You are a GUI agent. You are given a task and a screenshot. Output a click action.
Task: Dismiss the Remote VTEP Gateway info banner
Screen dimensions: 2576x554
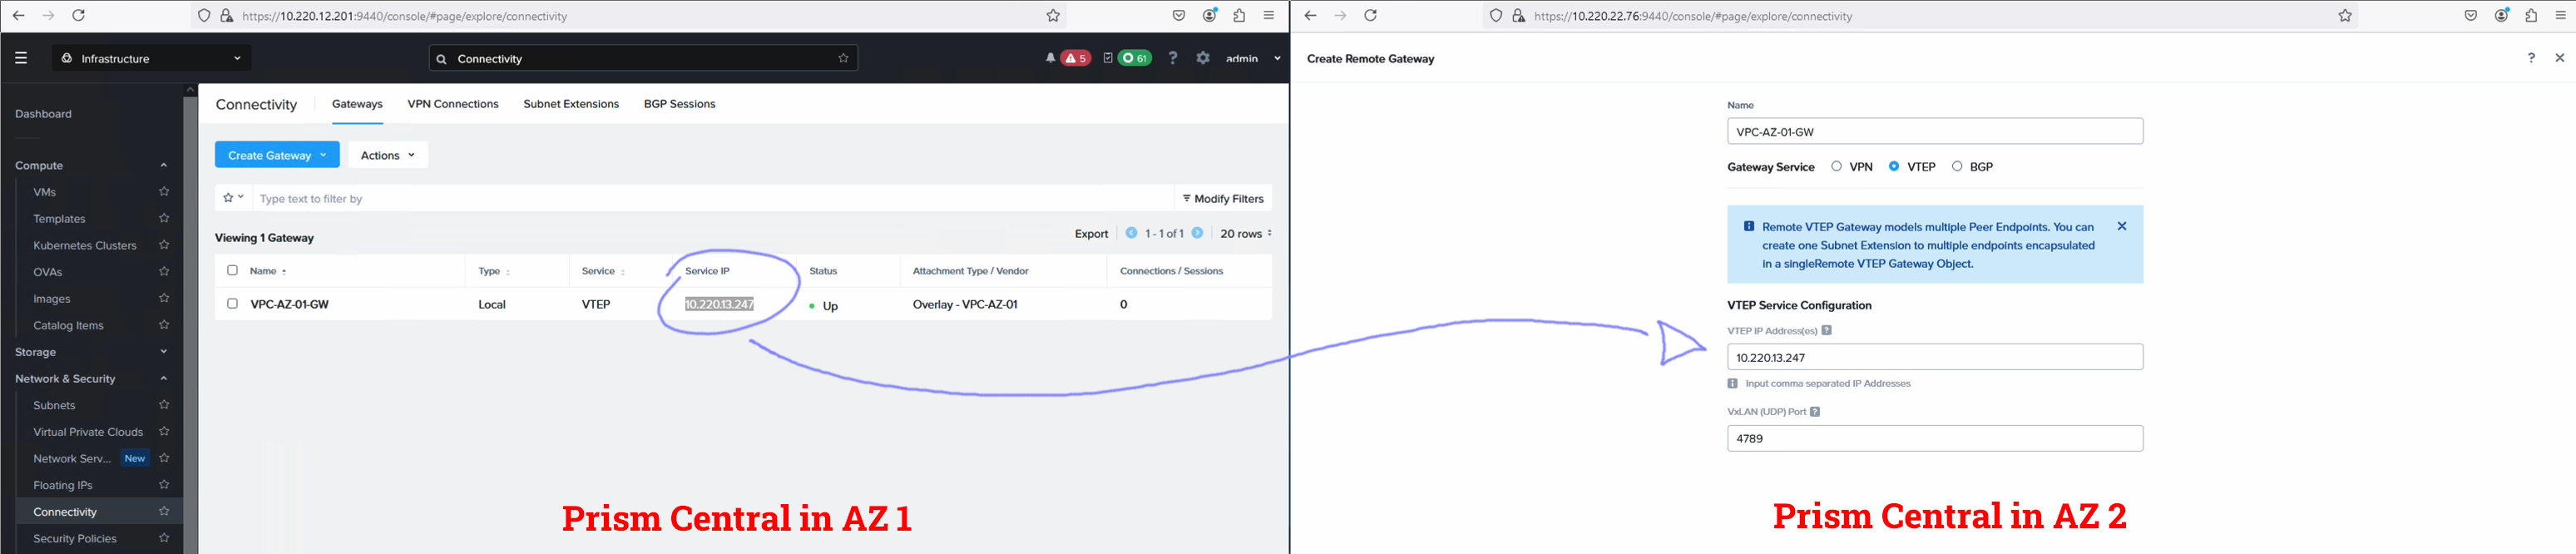coord(2121,227)
